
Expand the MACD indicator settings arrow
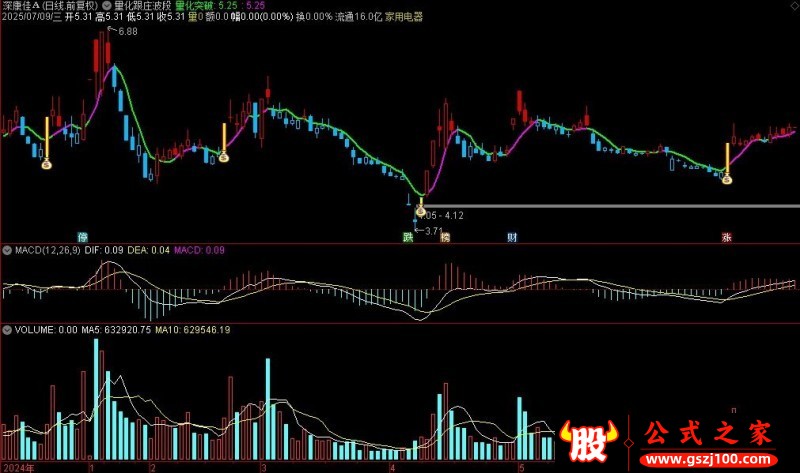[7, 249]
